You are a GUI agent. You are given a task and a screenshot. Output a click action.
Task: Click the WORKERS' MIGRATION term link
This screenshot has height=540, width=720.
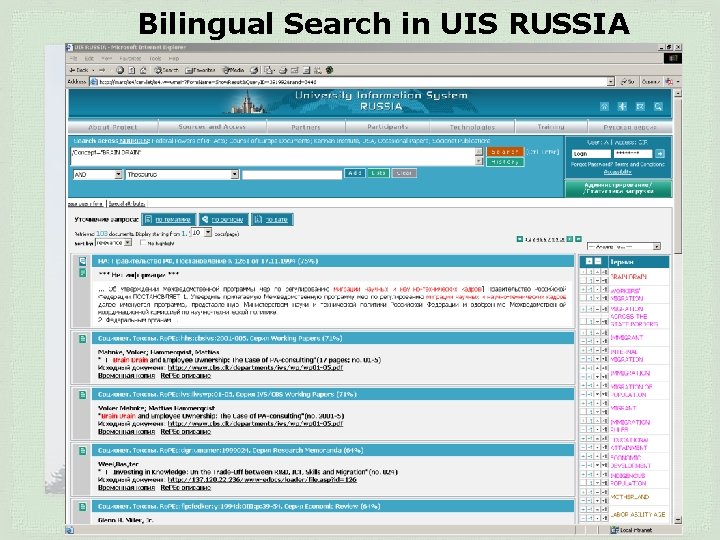click(x=627, y=294)
